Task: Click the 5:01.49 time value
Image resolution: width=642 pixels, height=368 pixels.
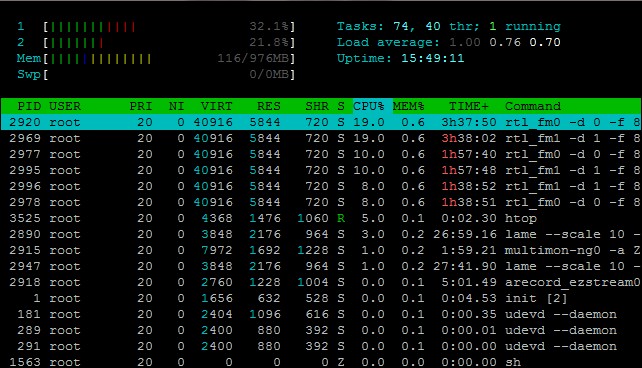Action: tap(469, 282)
